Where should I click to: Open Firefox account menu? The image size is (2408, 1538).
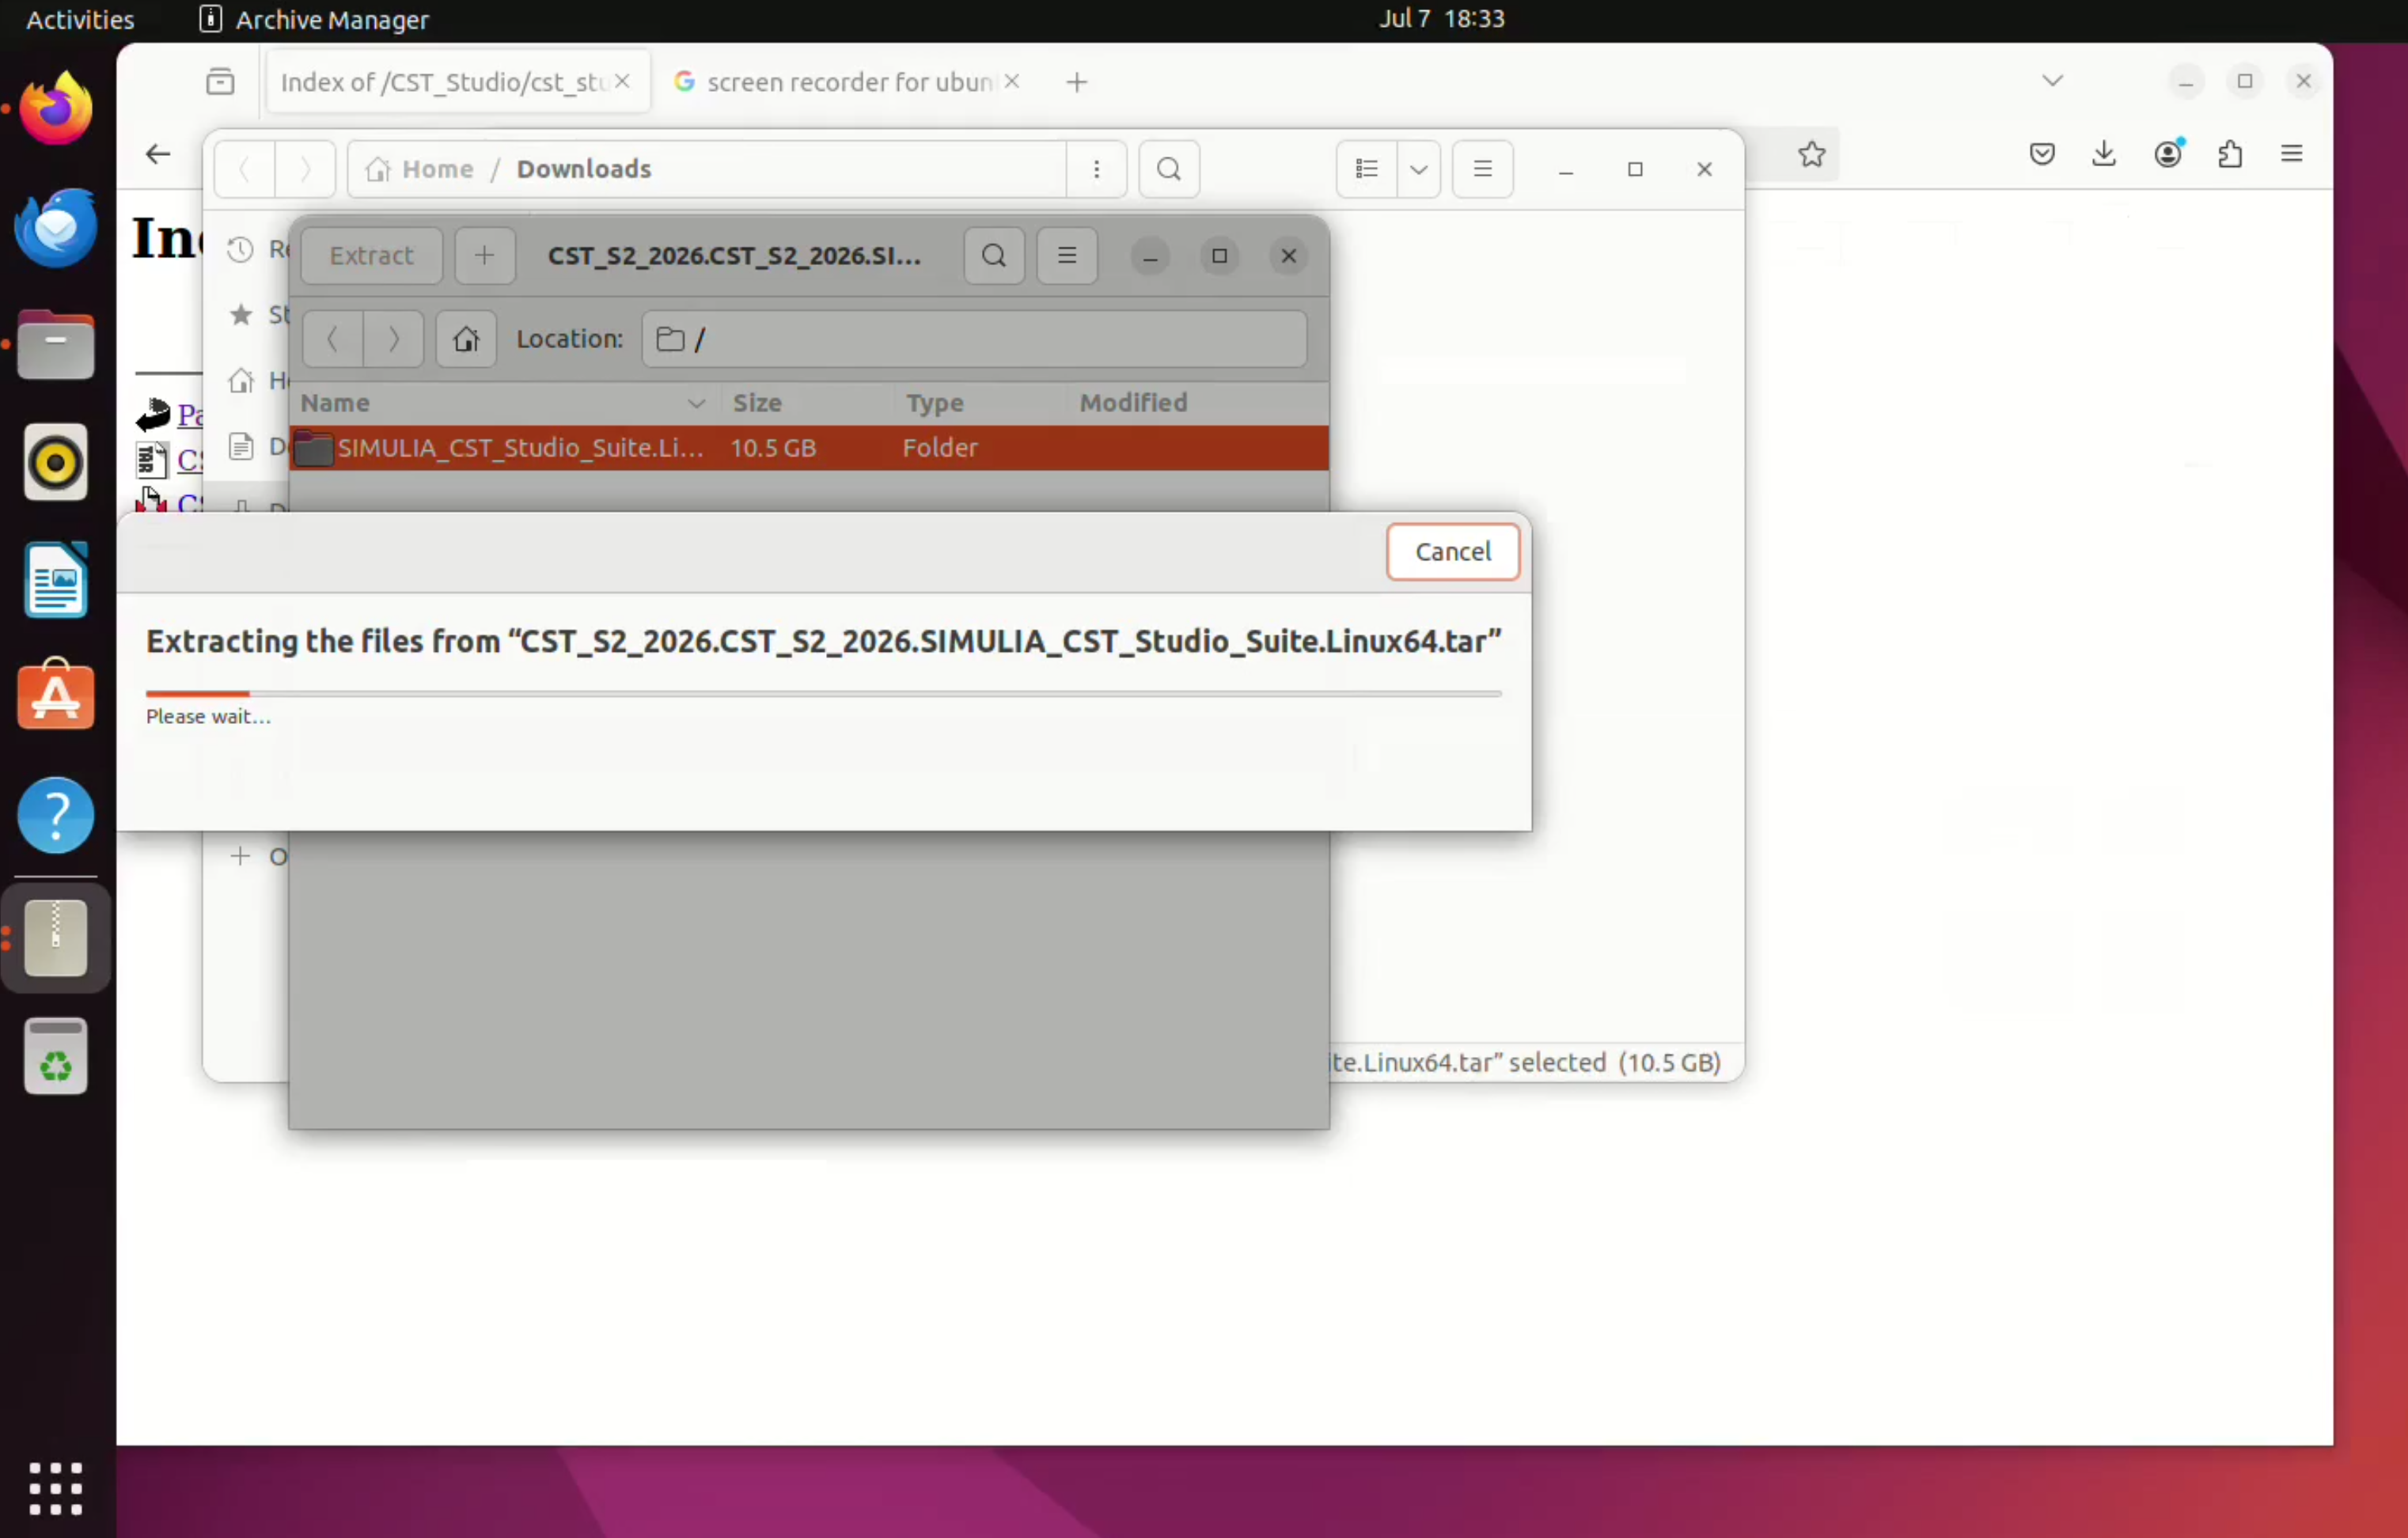click(x=2167, y=154)
